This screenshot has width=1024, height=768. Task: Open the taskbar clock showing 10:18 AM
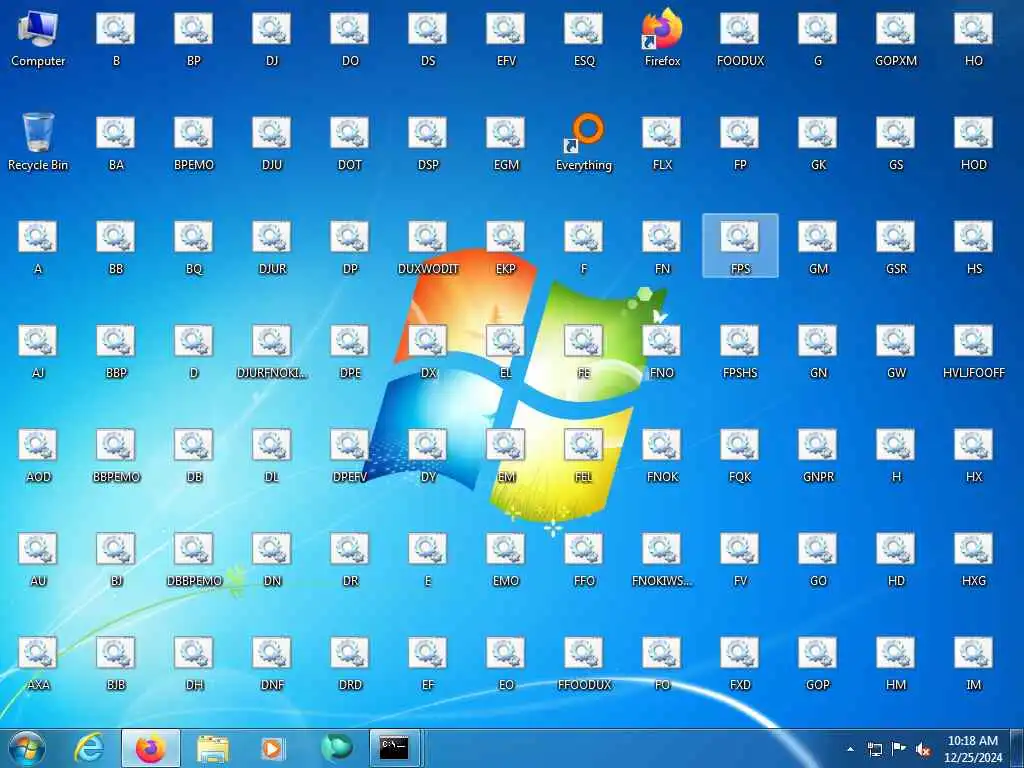[x=972, y=749]
